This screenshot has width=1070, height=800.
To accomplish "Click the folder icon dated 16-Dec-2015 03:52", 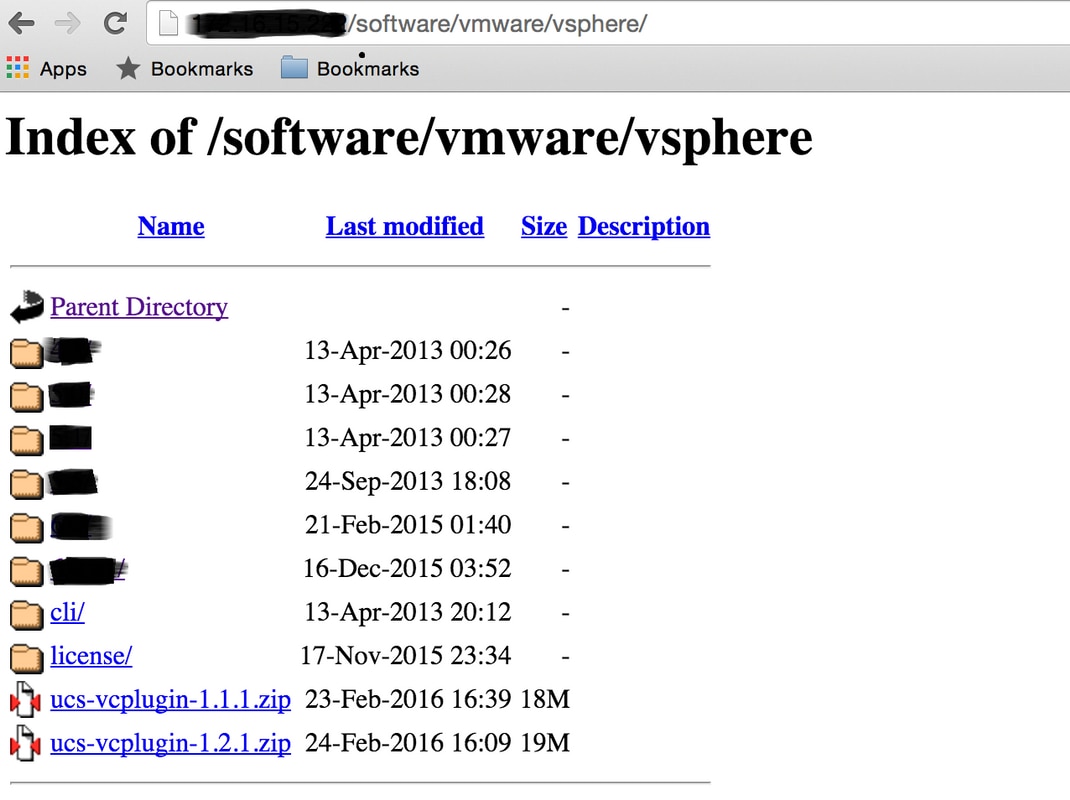I will point(27,571).
